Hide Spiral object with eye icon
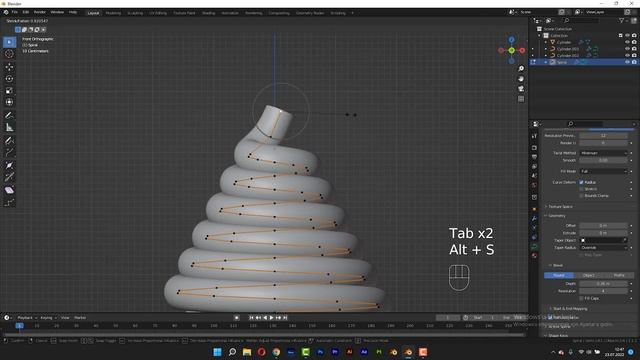640x360 pixels. tap(627, 62)
